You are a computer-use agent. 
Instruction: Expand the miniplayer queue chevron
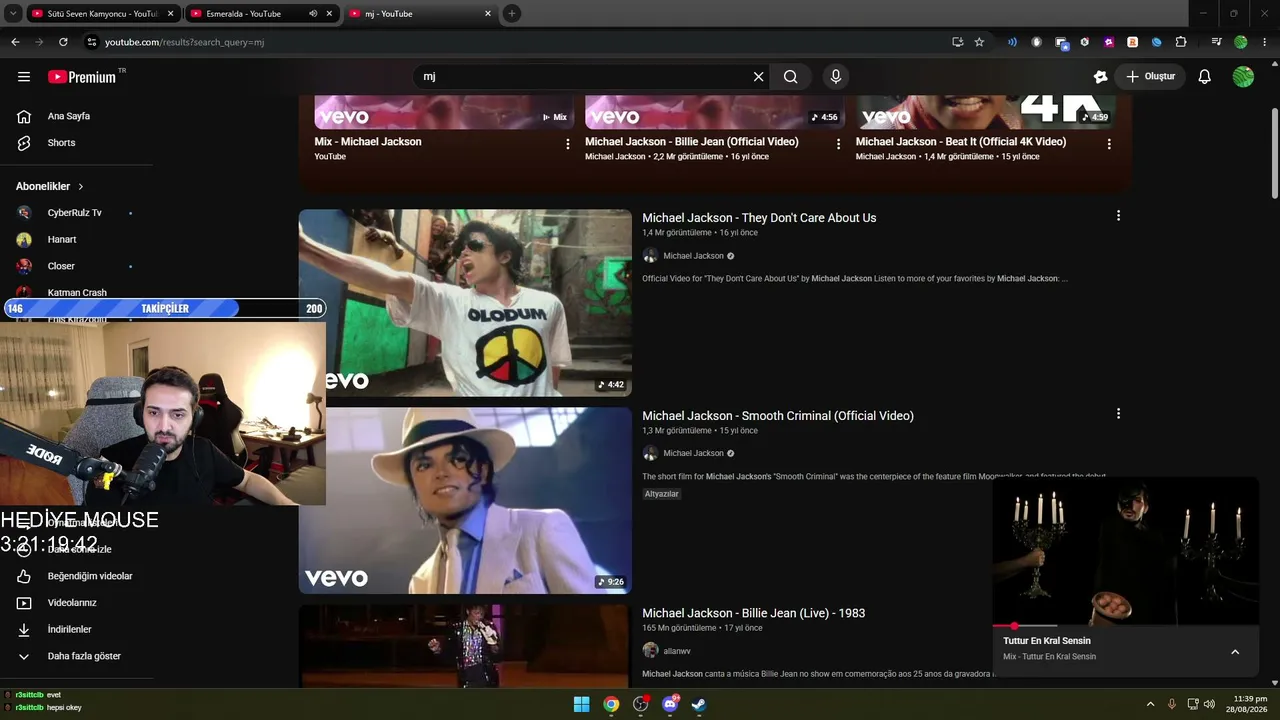click(x=1235, y=652)
